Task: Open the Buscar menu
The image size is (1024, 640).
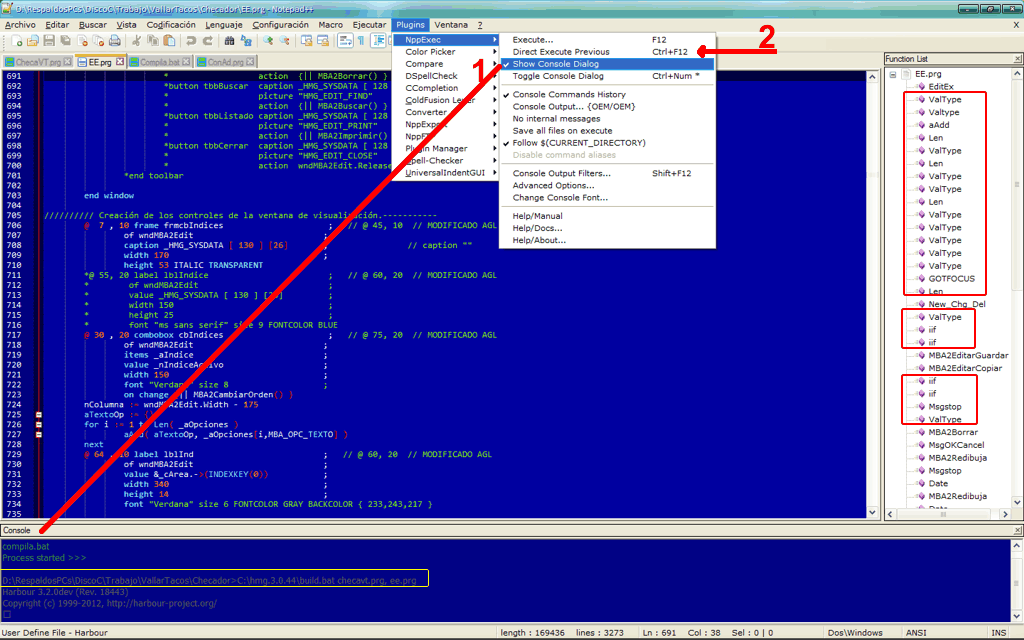Action: (93, 25)
